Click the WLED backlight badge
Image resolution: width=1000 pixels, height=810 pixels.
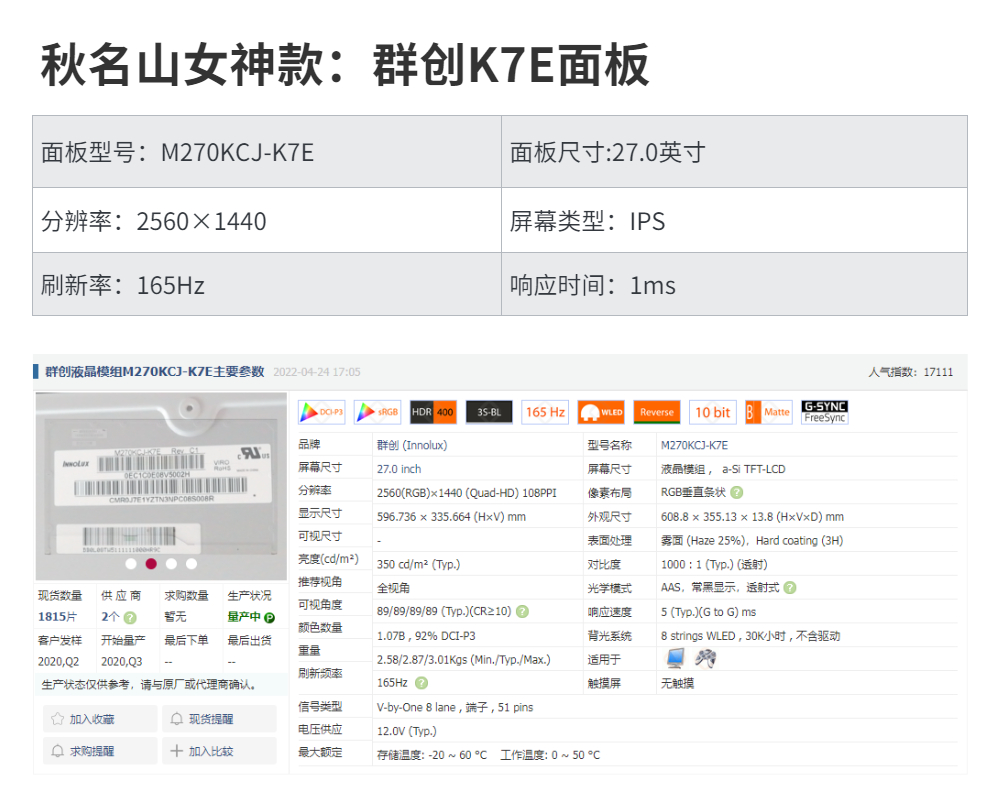[601, 412]
